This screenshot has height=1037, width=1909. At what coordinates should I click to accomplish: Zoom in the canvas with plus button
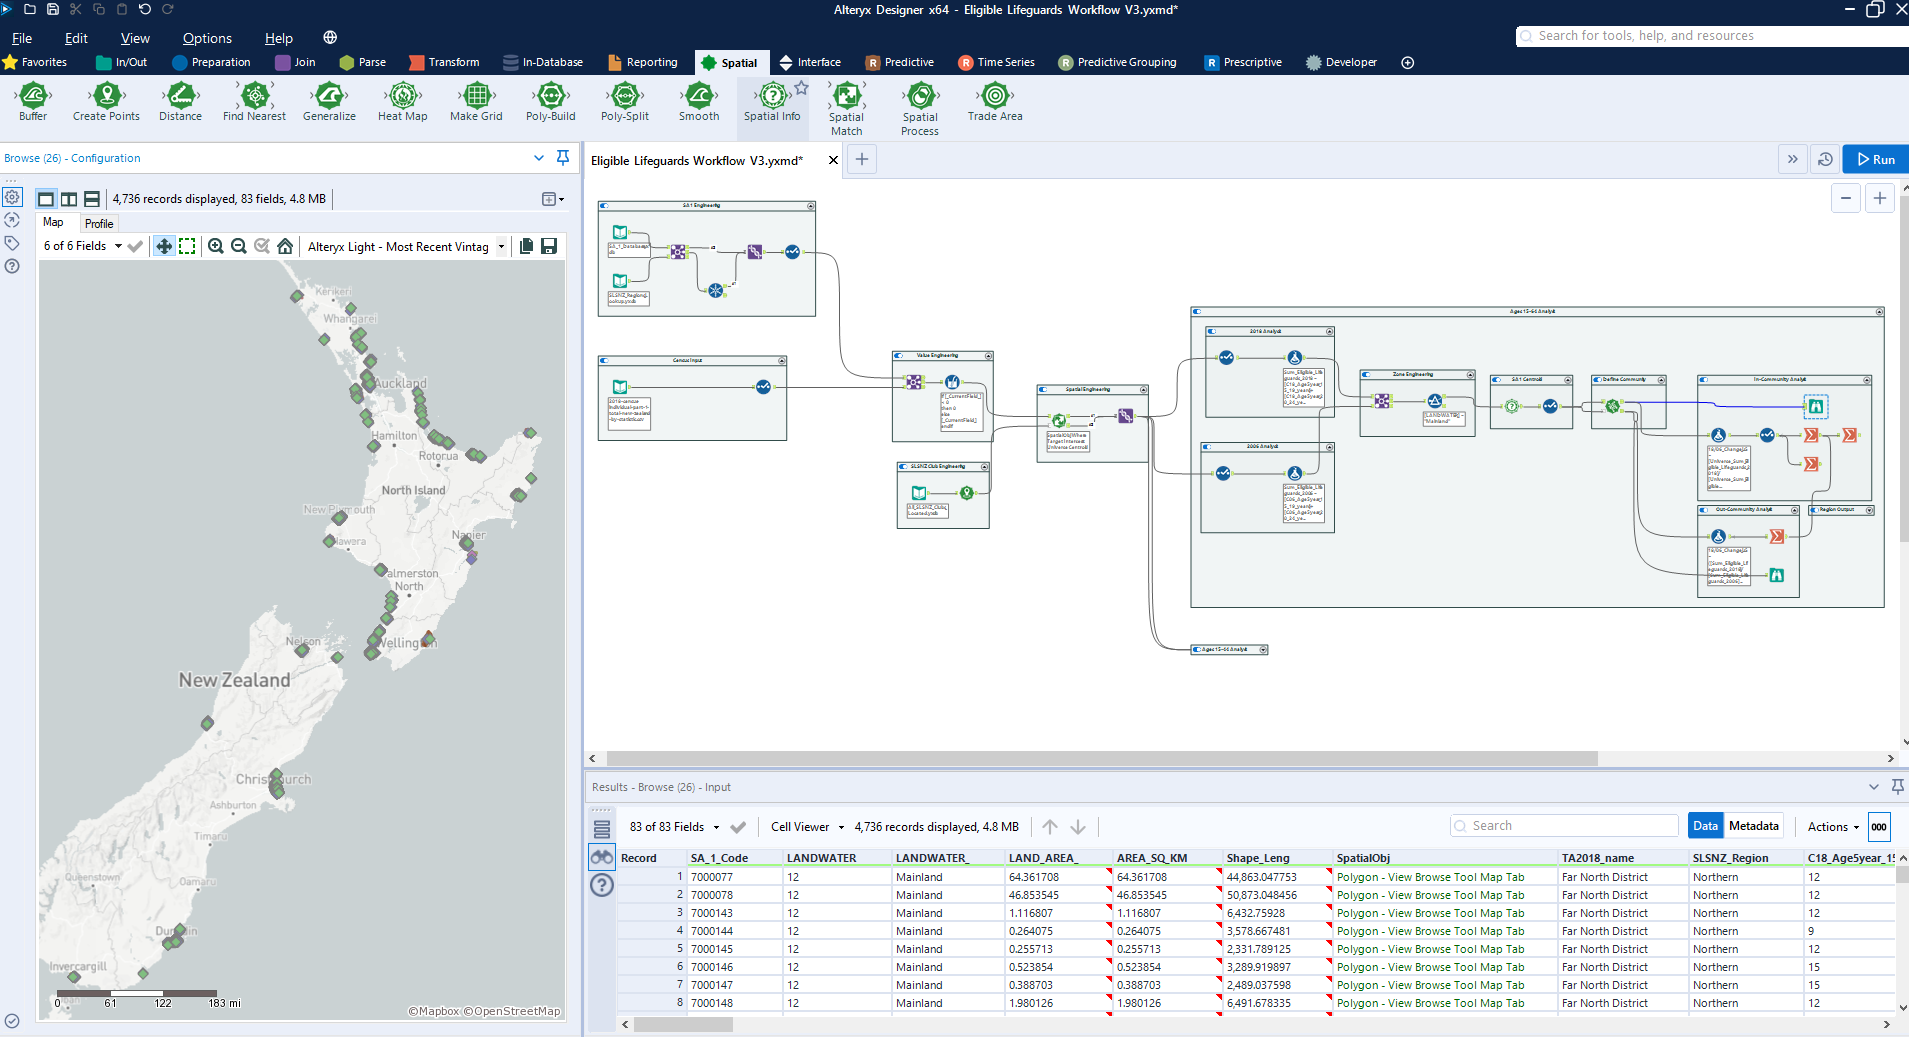click(1880, 198)
